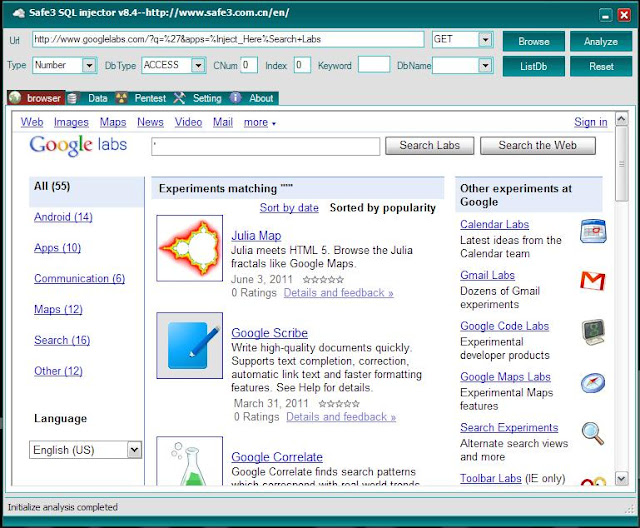The height and width of the screenshot is (528, 640).
Task: Open the Web link
Action: point(32,122)
